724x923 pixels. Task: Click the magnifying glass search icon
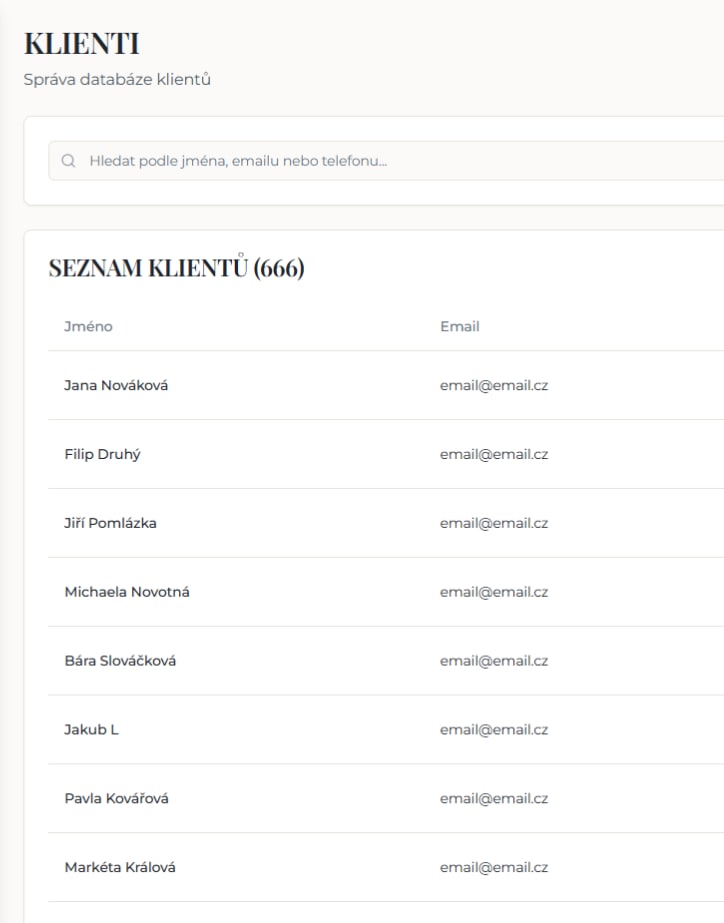(x=69, y=161)
